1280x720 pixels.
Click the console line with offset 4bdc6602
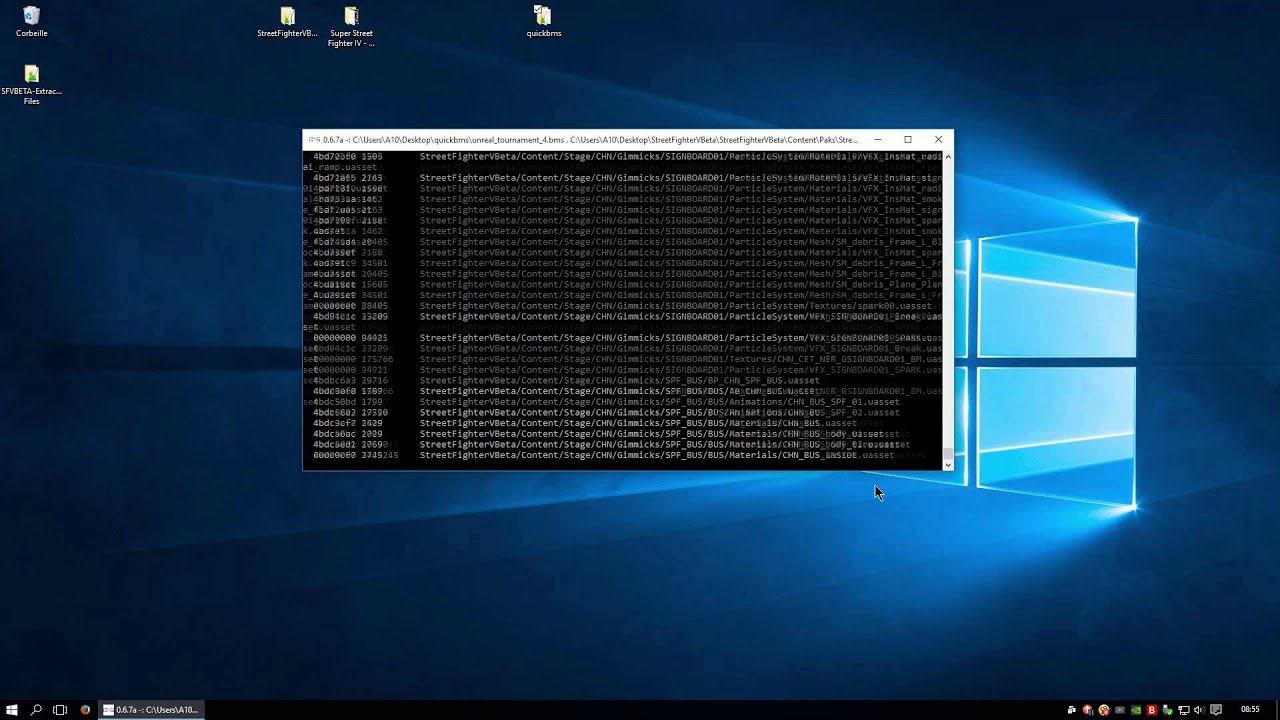[606, 413]
